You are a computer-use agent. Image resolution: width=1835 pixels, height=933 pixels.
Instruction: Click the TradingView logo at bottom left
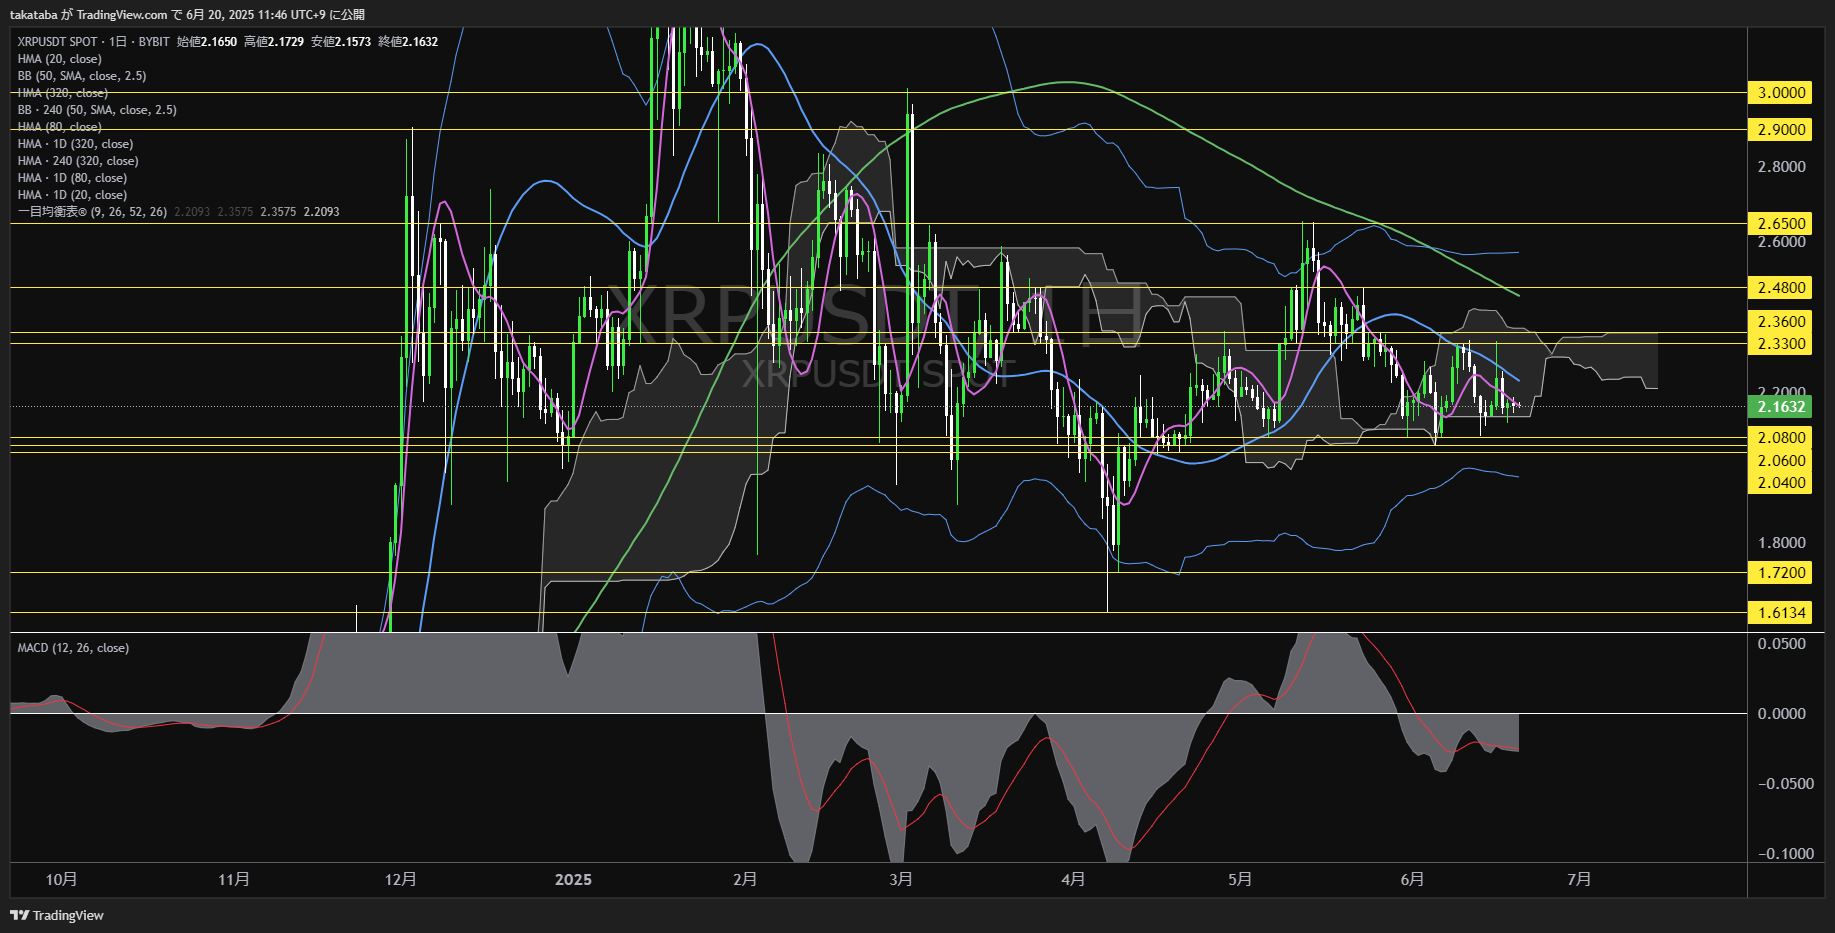click(x=57, y=915)
